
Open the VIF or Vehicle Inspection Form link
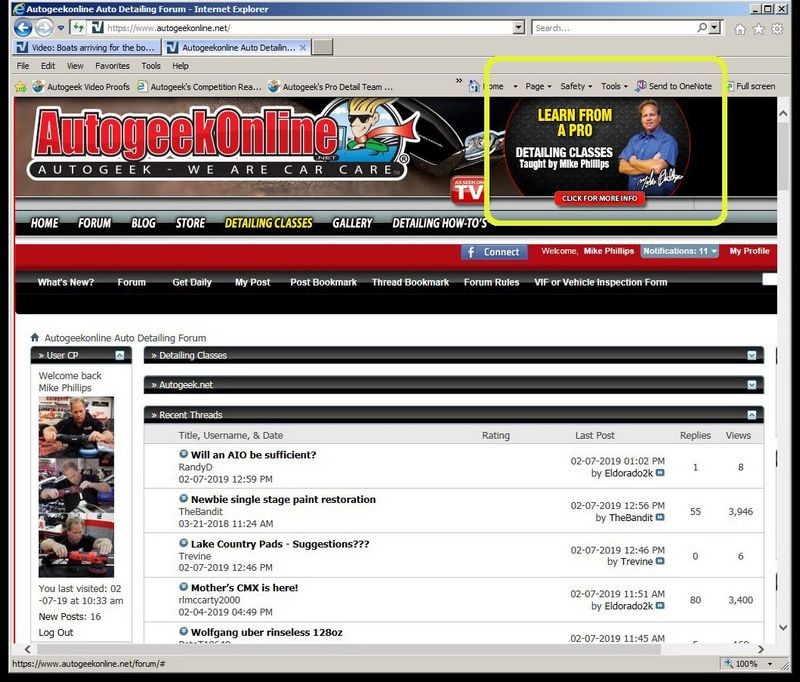click(x=601, y=282)
